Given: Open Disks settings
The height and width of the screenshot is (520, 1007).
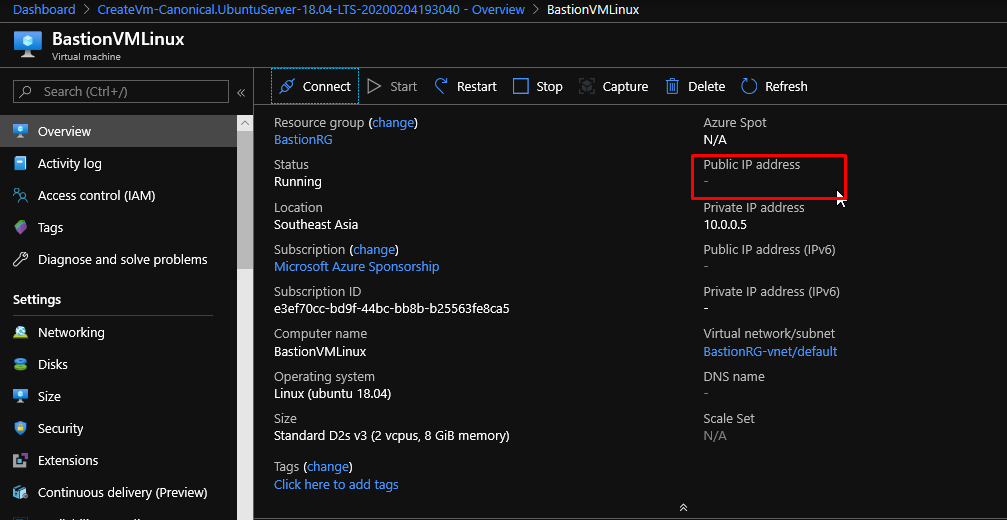Looking at the screenshot, I should (x=118, y=364).
